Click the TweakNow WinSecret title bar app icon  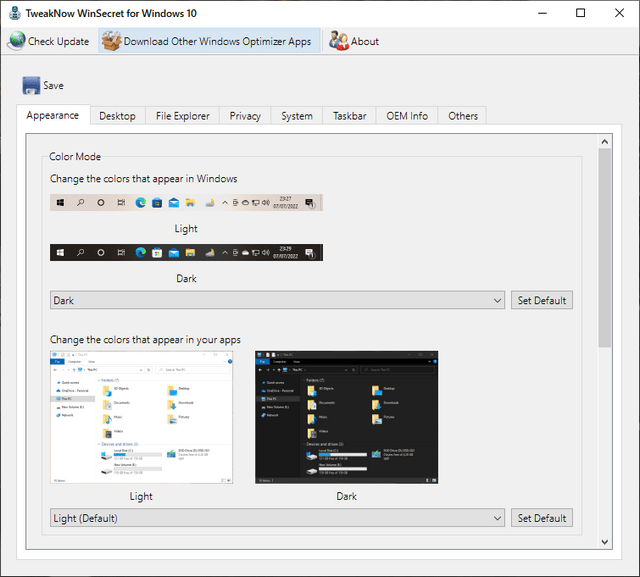point(15,13)
